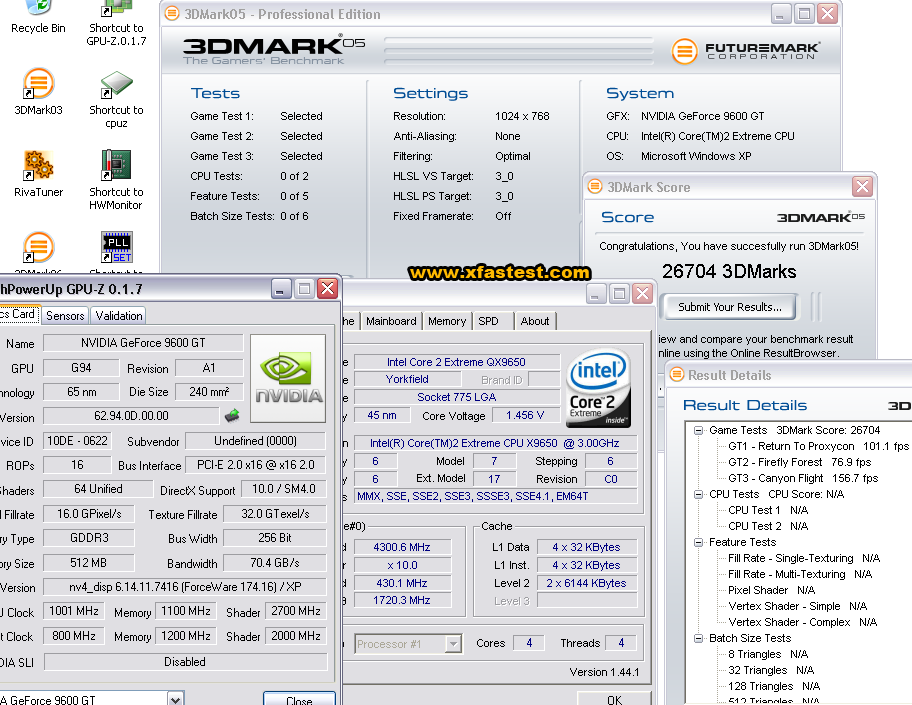Click the Bandwidth value 70.4 GB/s

(275, 562)
